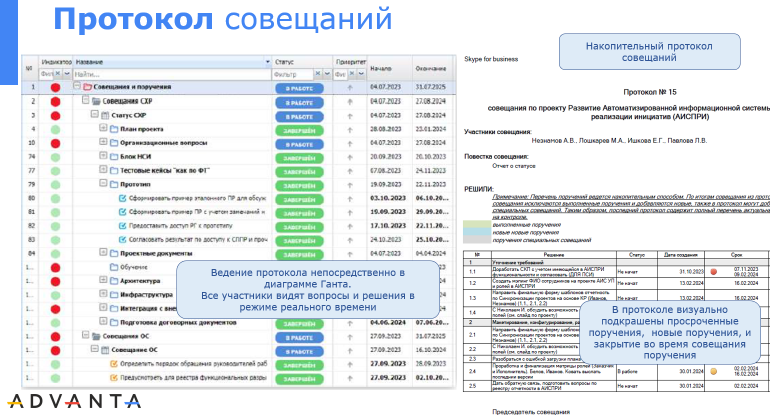The width and height of the screenshot is (777, 415).
Task: Click the priority arrow in the План проекта row
Action: [349, 130]
